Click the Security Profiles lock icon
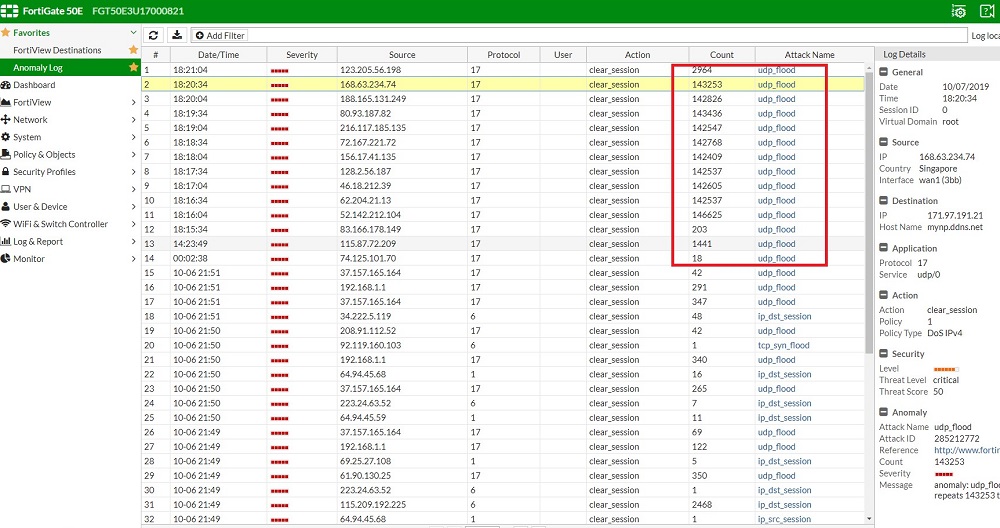 click(x=6, y=172)
